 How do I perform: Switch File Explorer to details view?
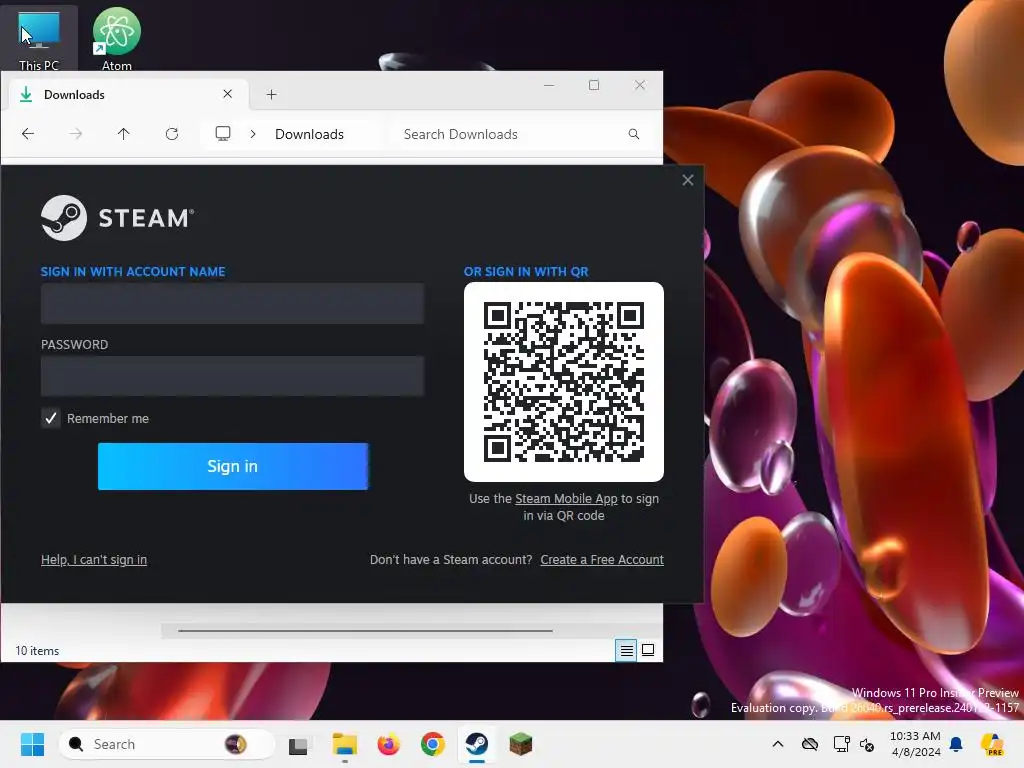626,650
